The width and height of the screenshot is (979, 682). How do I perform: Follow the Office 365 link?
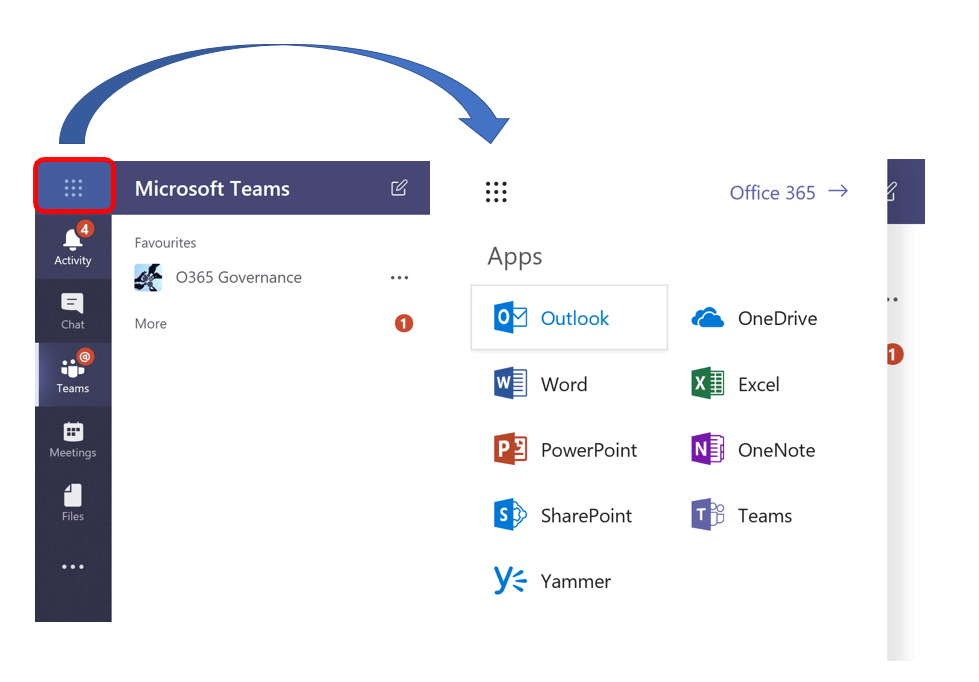(788, 192)
